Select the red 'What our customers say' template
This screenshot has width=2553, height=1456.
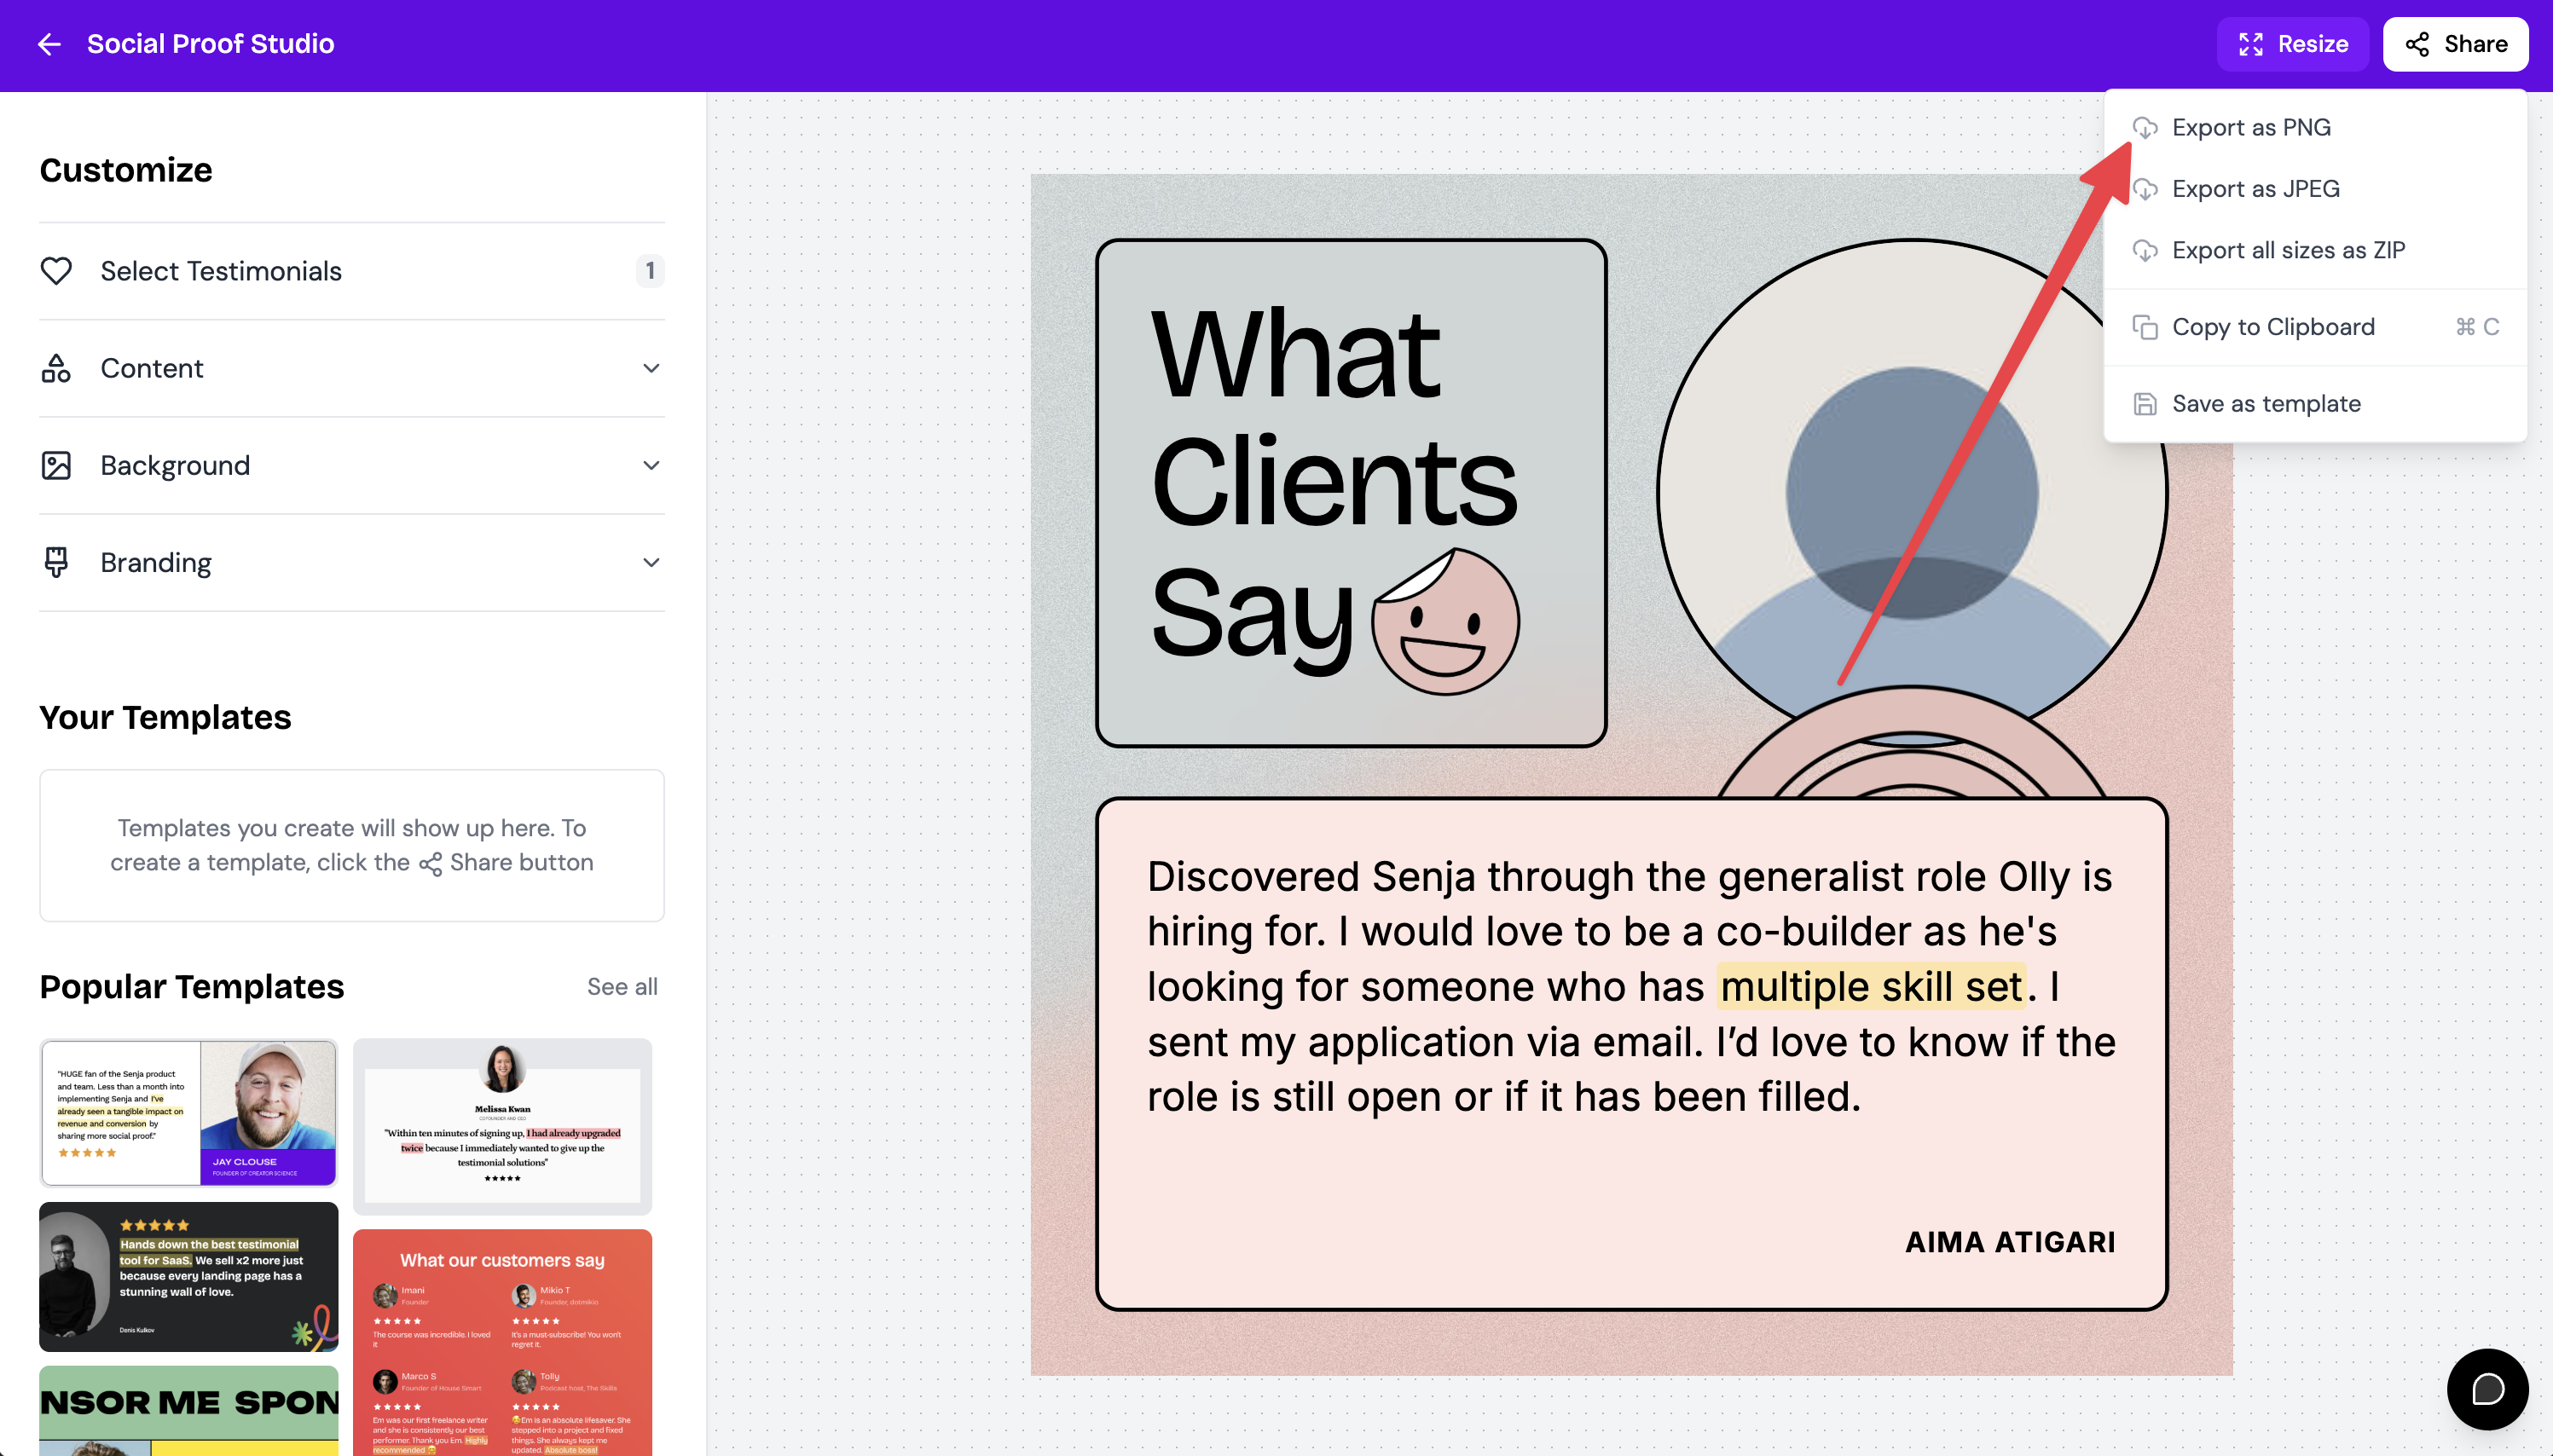[502, 1342]
